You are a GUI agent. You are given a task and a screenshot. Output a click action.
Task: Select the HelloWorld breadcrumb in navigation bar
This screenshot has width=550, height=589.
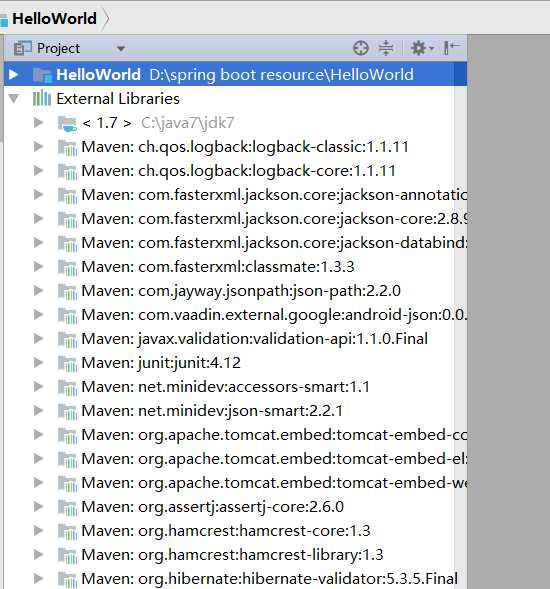pos(54,18)
